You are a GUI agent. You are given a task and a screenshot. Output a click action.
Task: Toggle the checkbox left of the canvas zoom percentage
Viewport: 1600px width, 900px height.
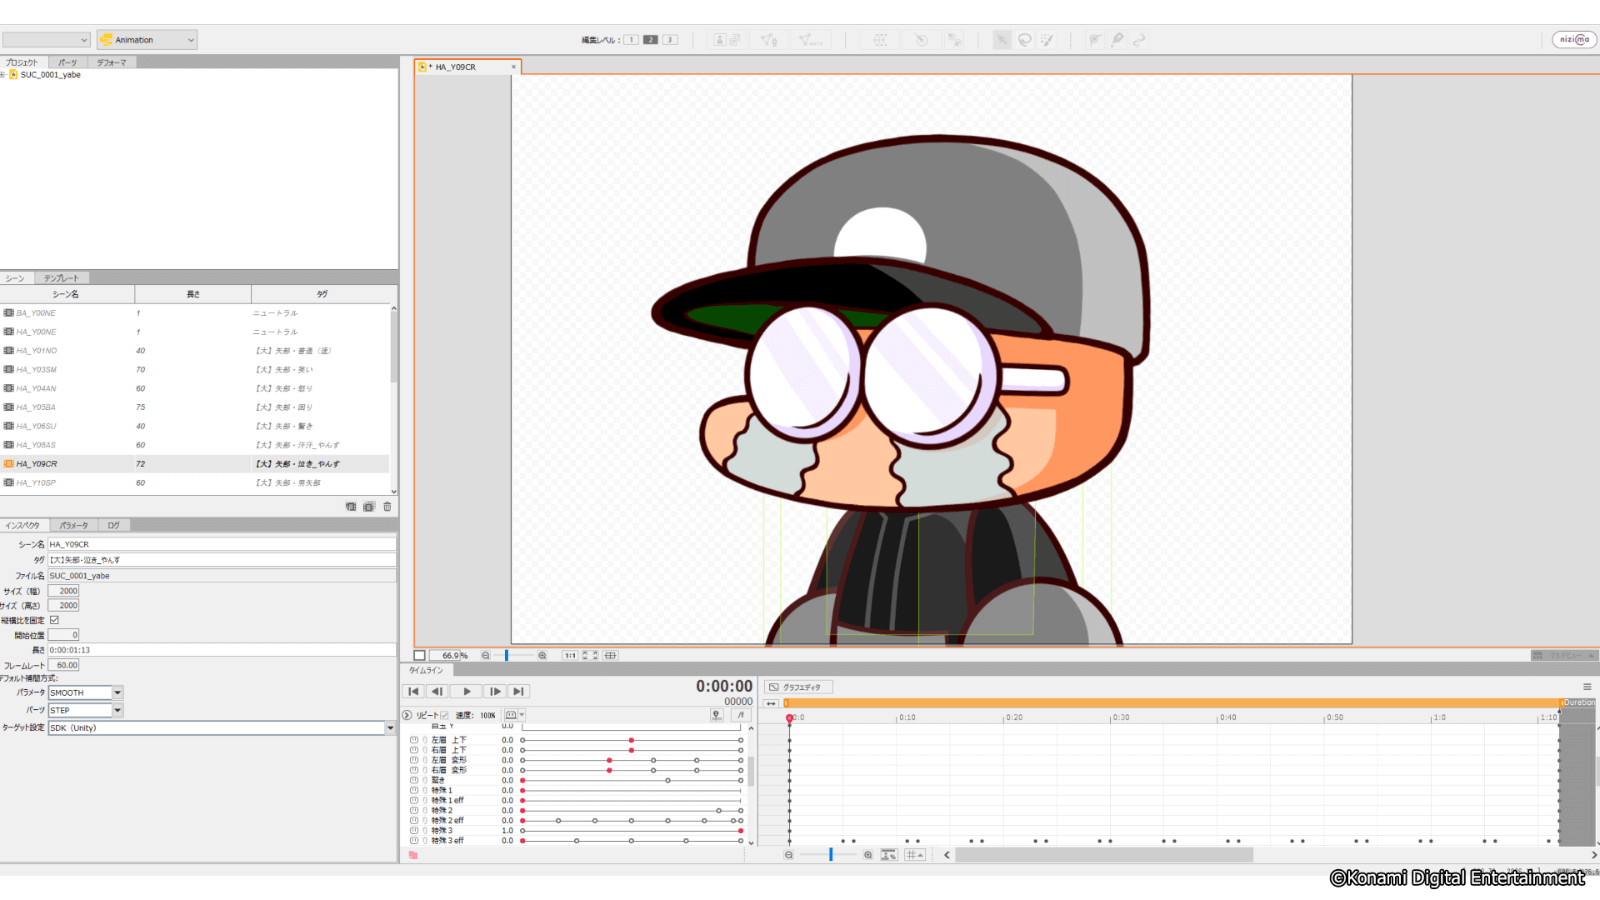(420, 655)
